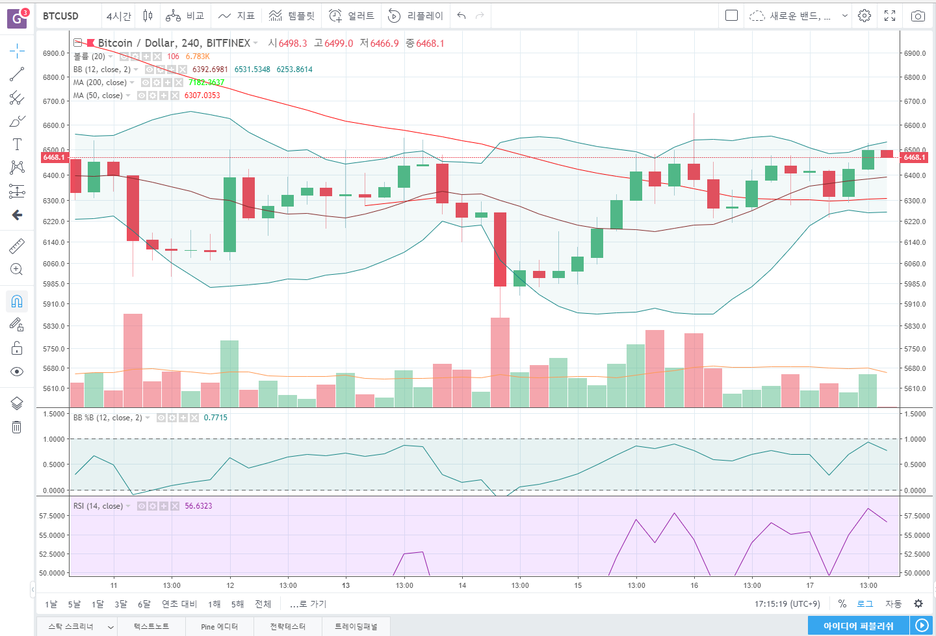Hide the 볼륨 (20) indicator eye icon
Screen dimensions: 936x636
(x=124, y=57)
